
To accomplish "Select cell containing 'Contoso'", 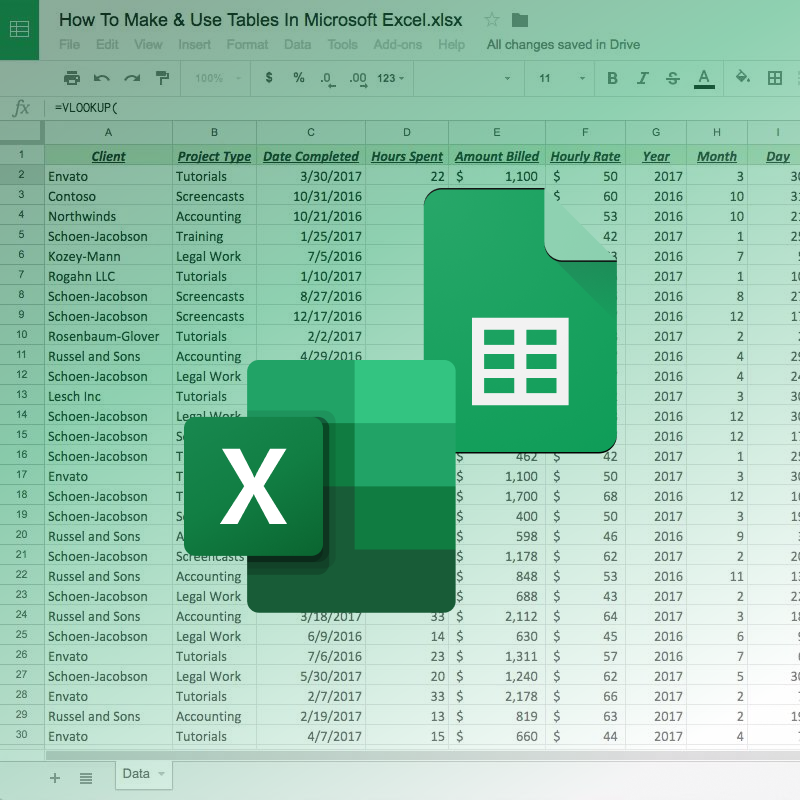I will click(108, 196).
